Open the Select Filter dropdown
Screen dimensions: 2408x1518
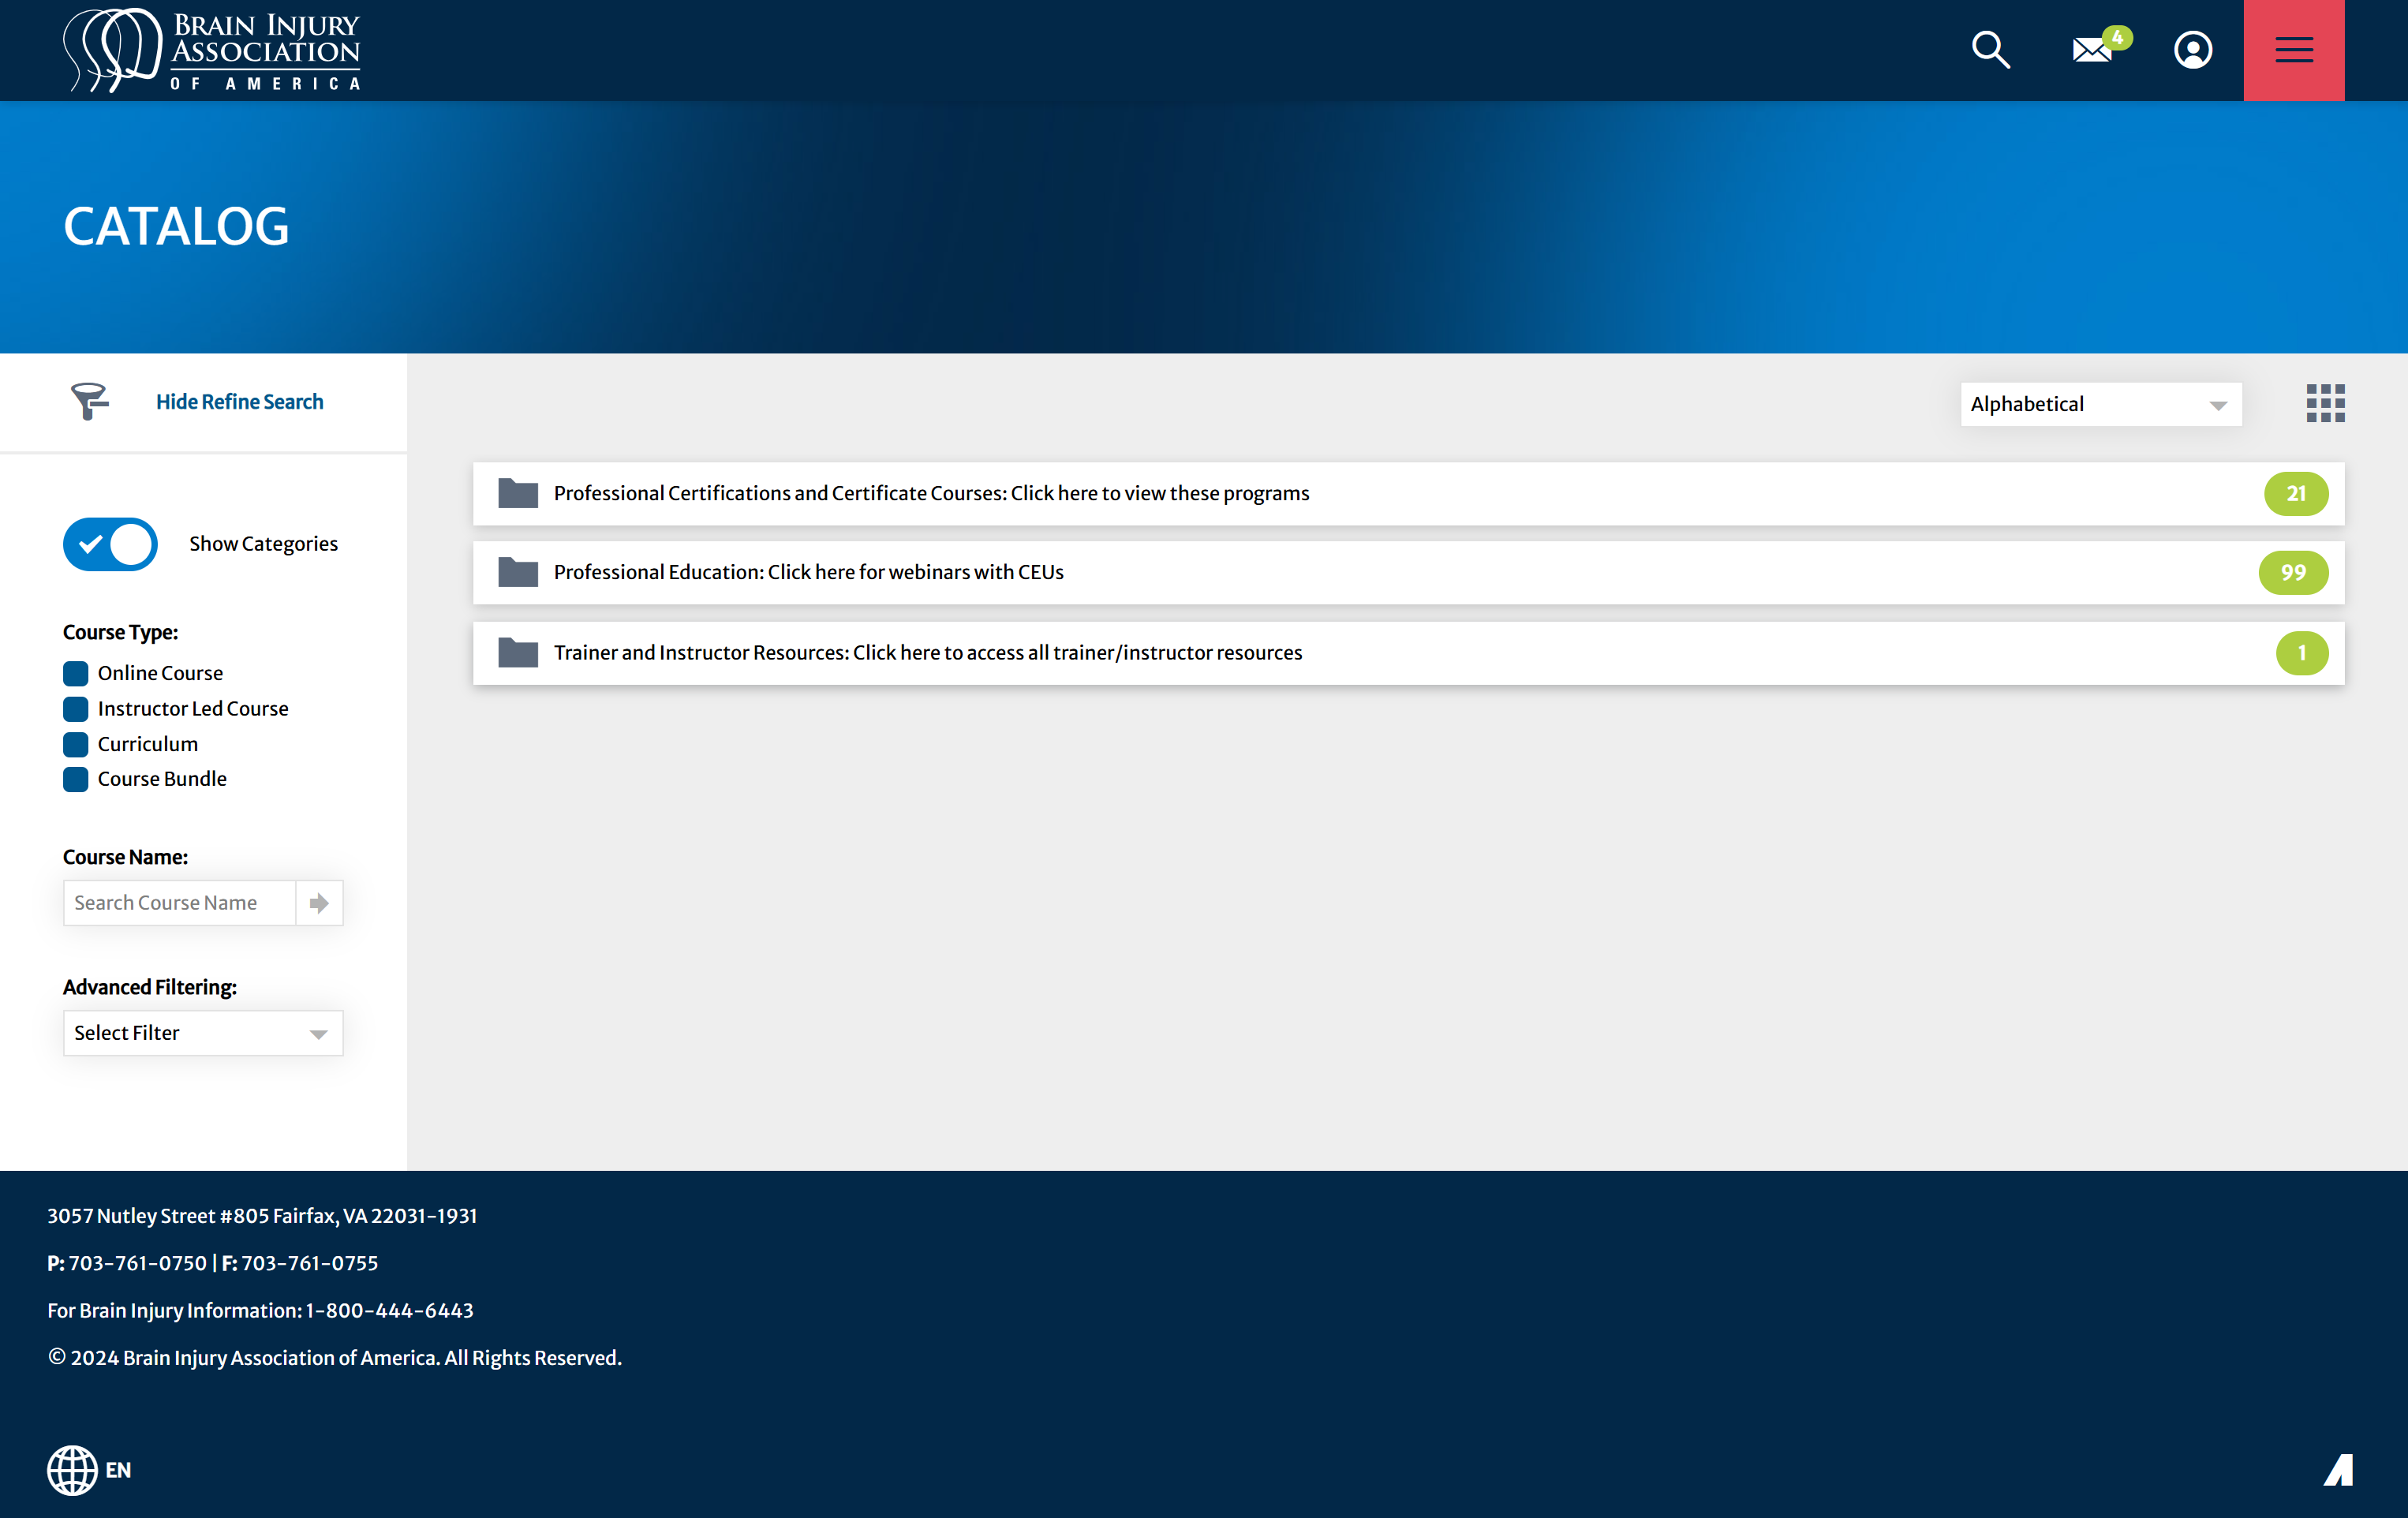tap(203, 1033)
